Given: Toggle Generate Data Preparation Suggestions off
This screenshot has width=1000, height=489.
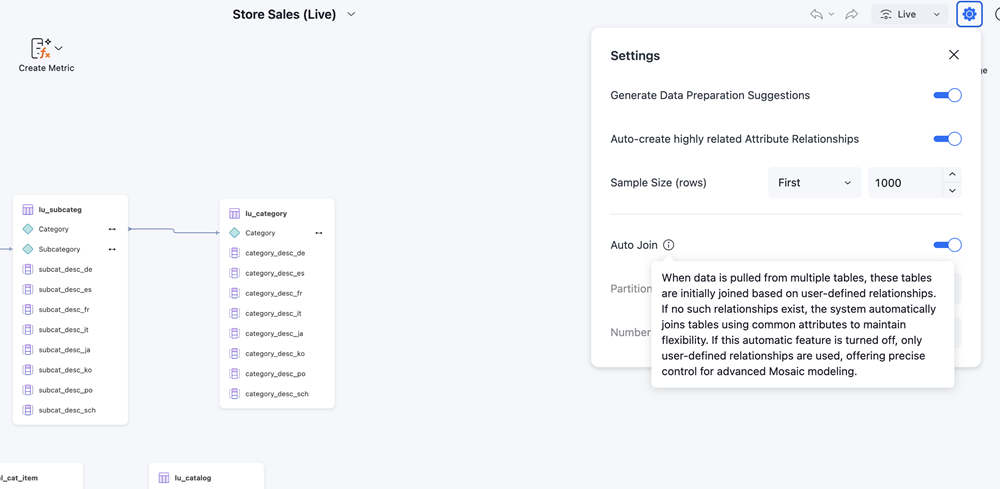Looking at the screenshot, I should pos(947,96).
